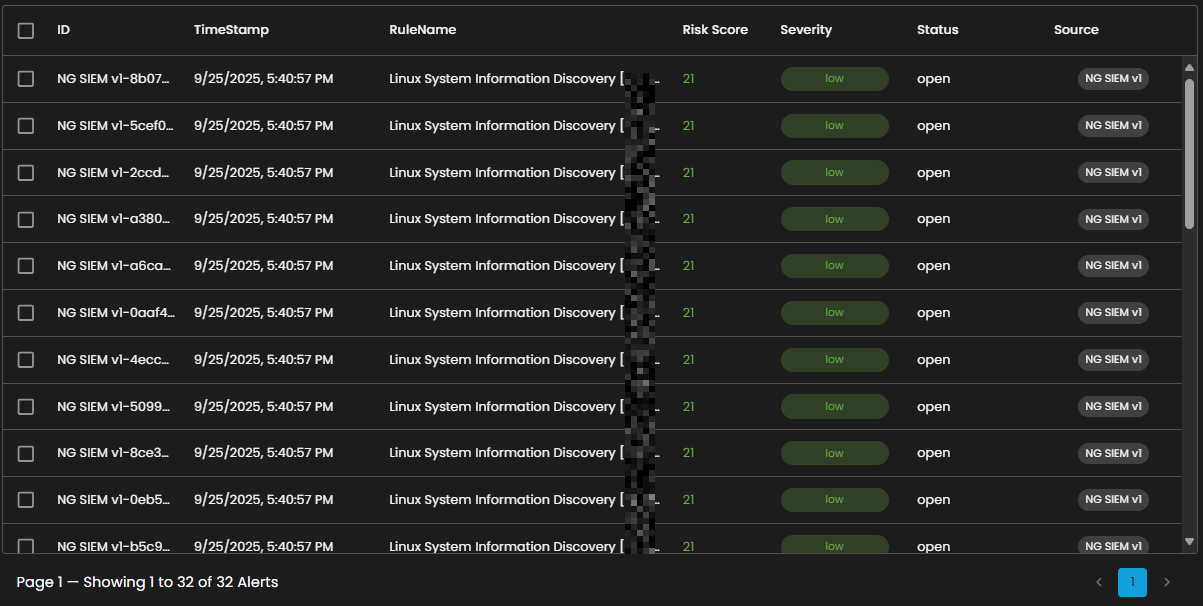
Task: Click the scrollbar down arrow
Action: (x=1189, y=541)
